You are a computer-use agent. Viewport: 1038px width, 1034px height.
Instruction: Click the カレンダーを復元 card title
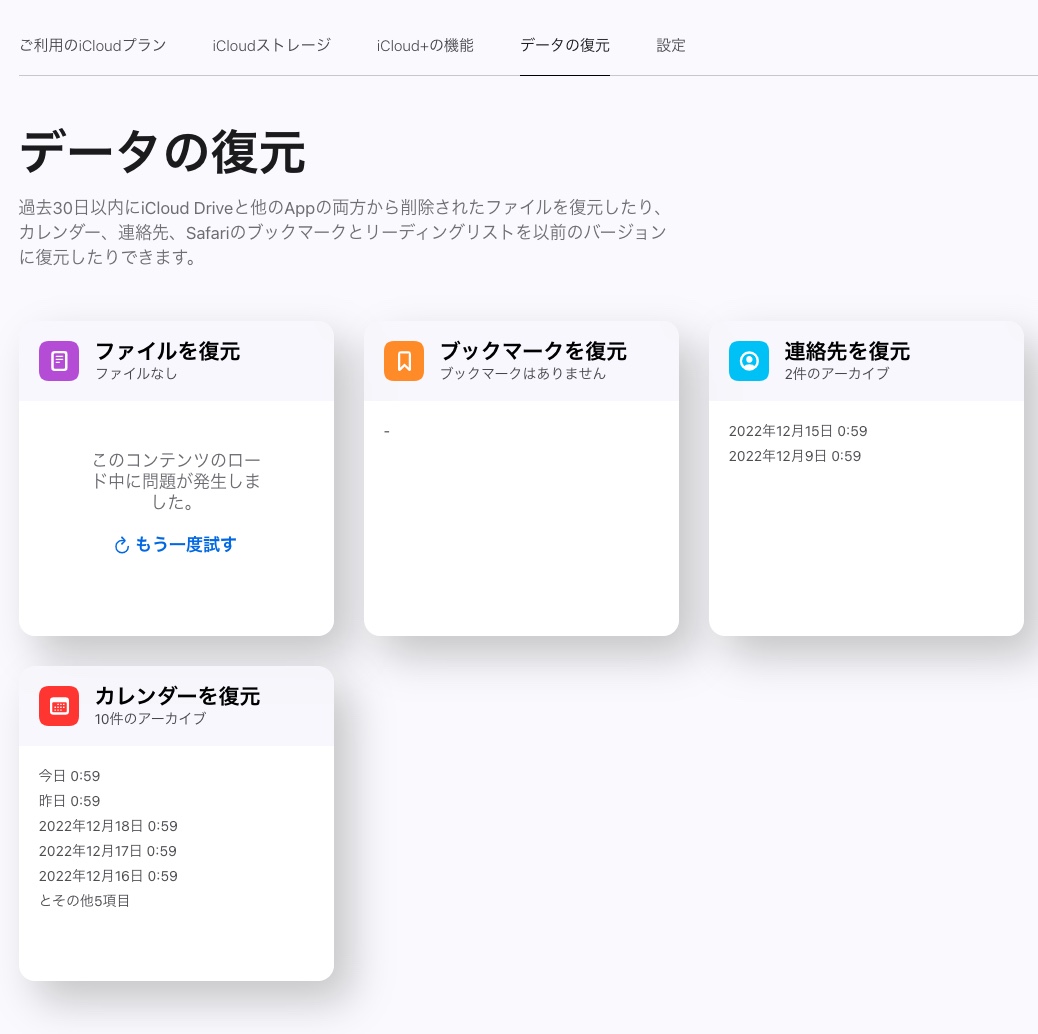177,696
